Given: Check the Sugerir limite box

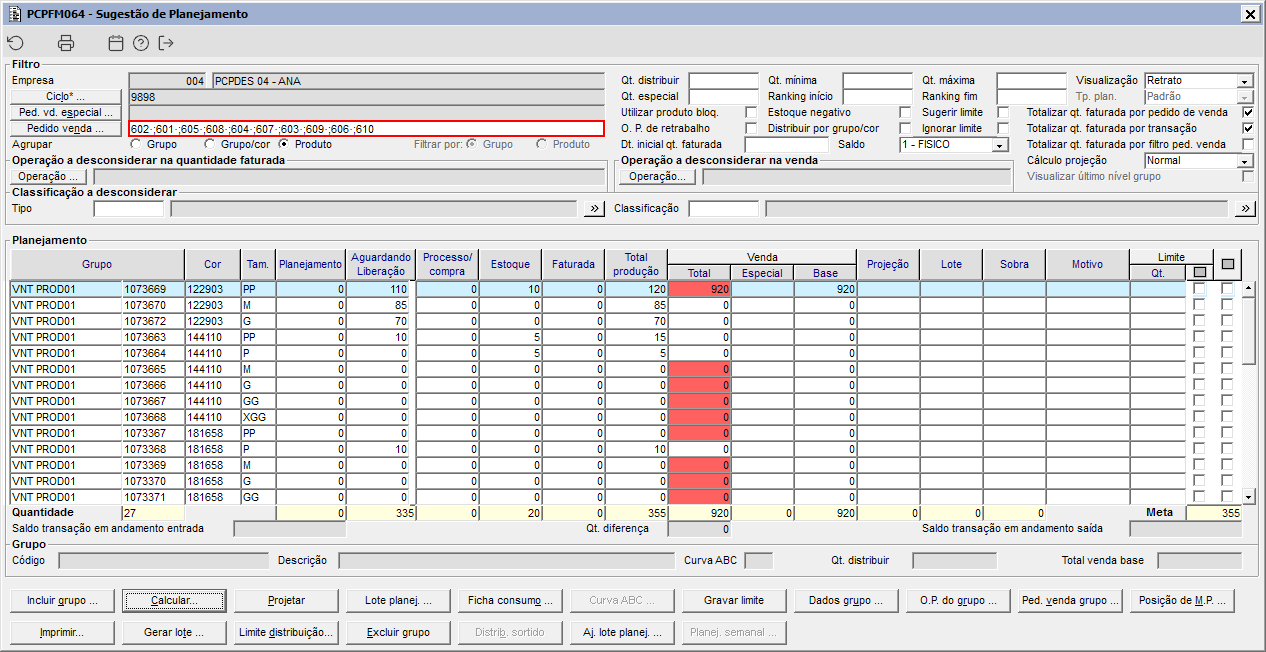Looking at the screenshot, I should point(1003,113).
